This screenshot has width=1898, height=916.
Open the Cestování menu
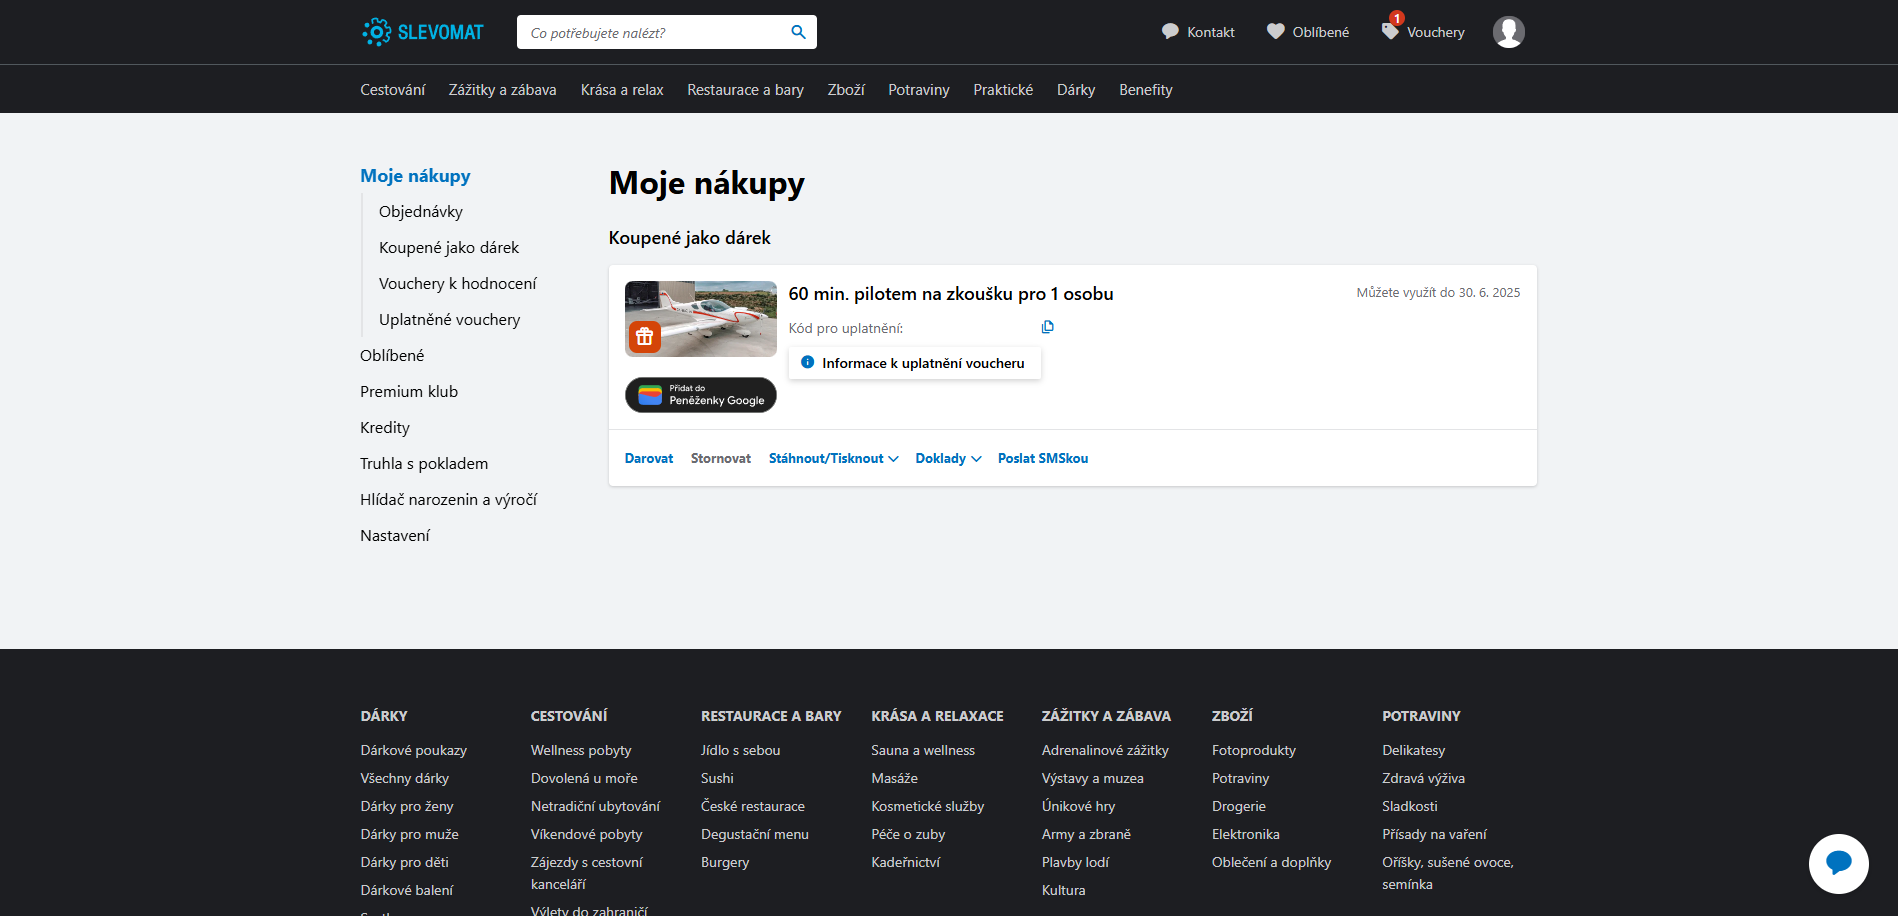click(392, 90)
